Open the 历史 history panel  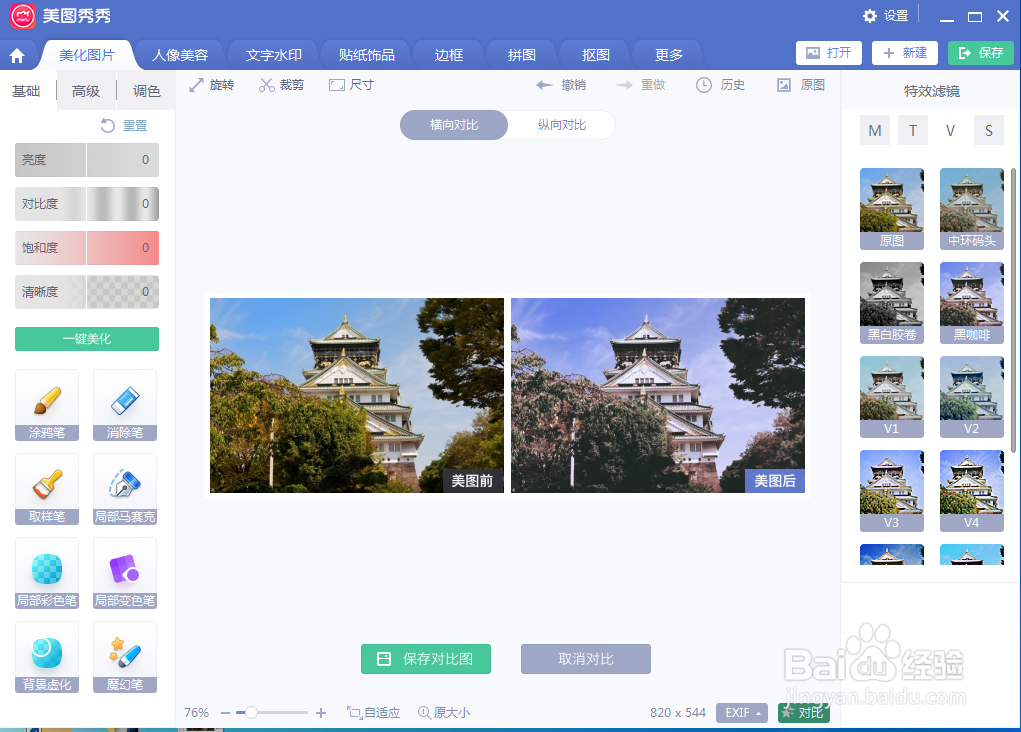click(720, 85)
